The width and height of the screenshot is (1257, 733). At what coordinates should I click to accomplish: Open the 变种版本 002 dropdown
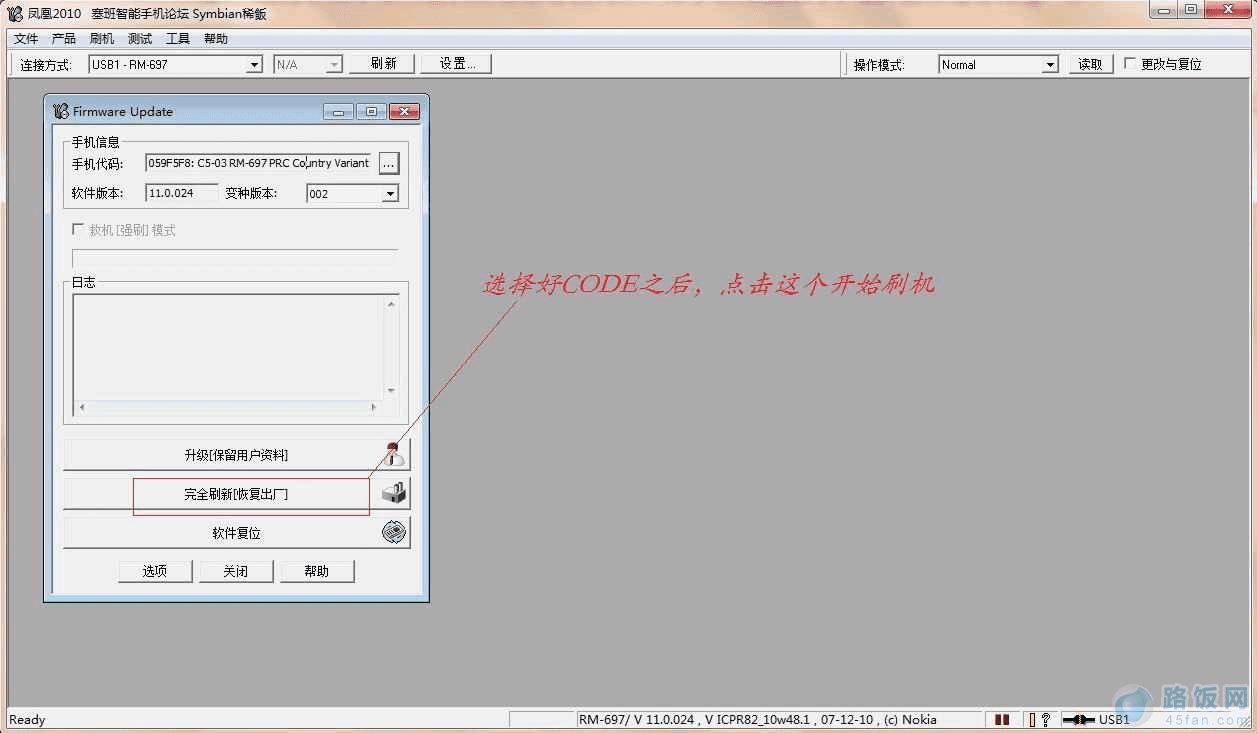pyautogui.click(x=390, y=194)
